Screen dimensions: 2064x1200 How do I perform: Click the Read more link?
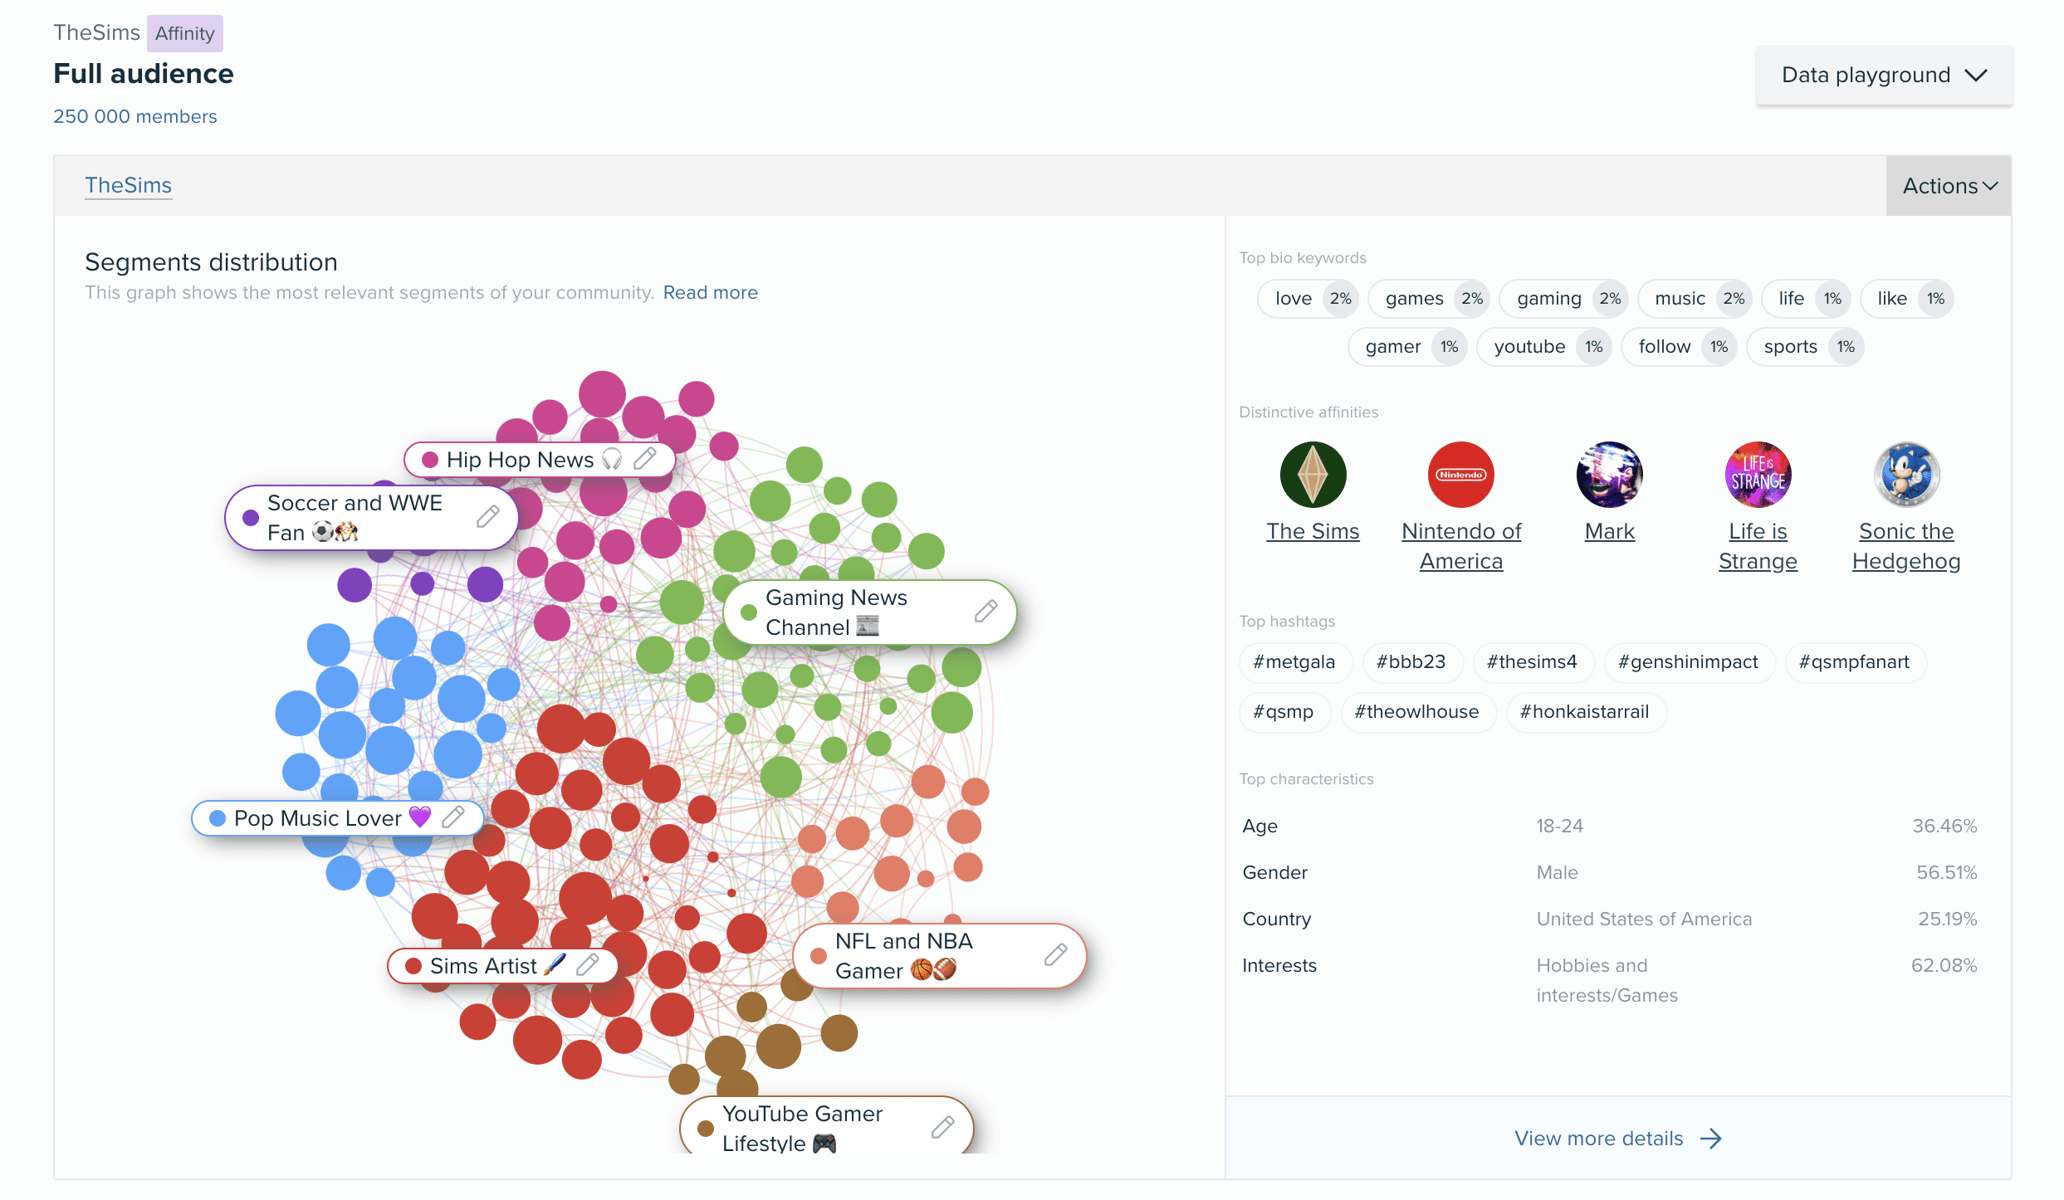(x=710, y=292)
